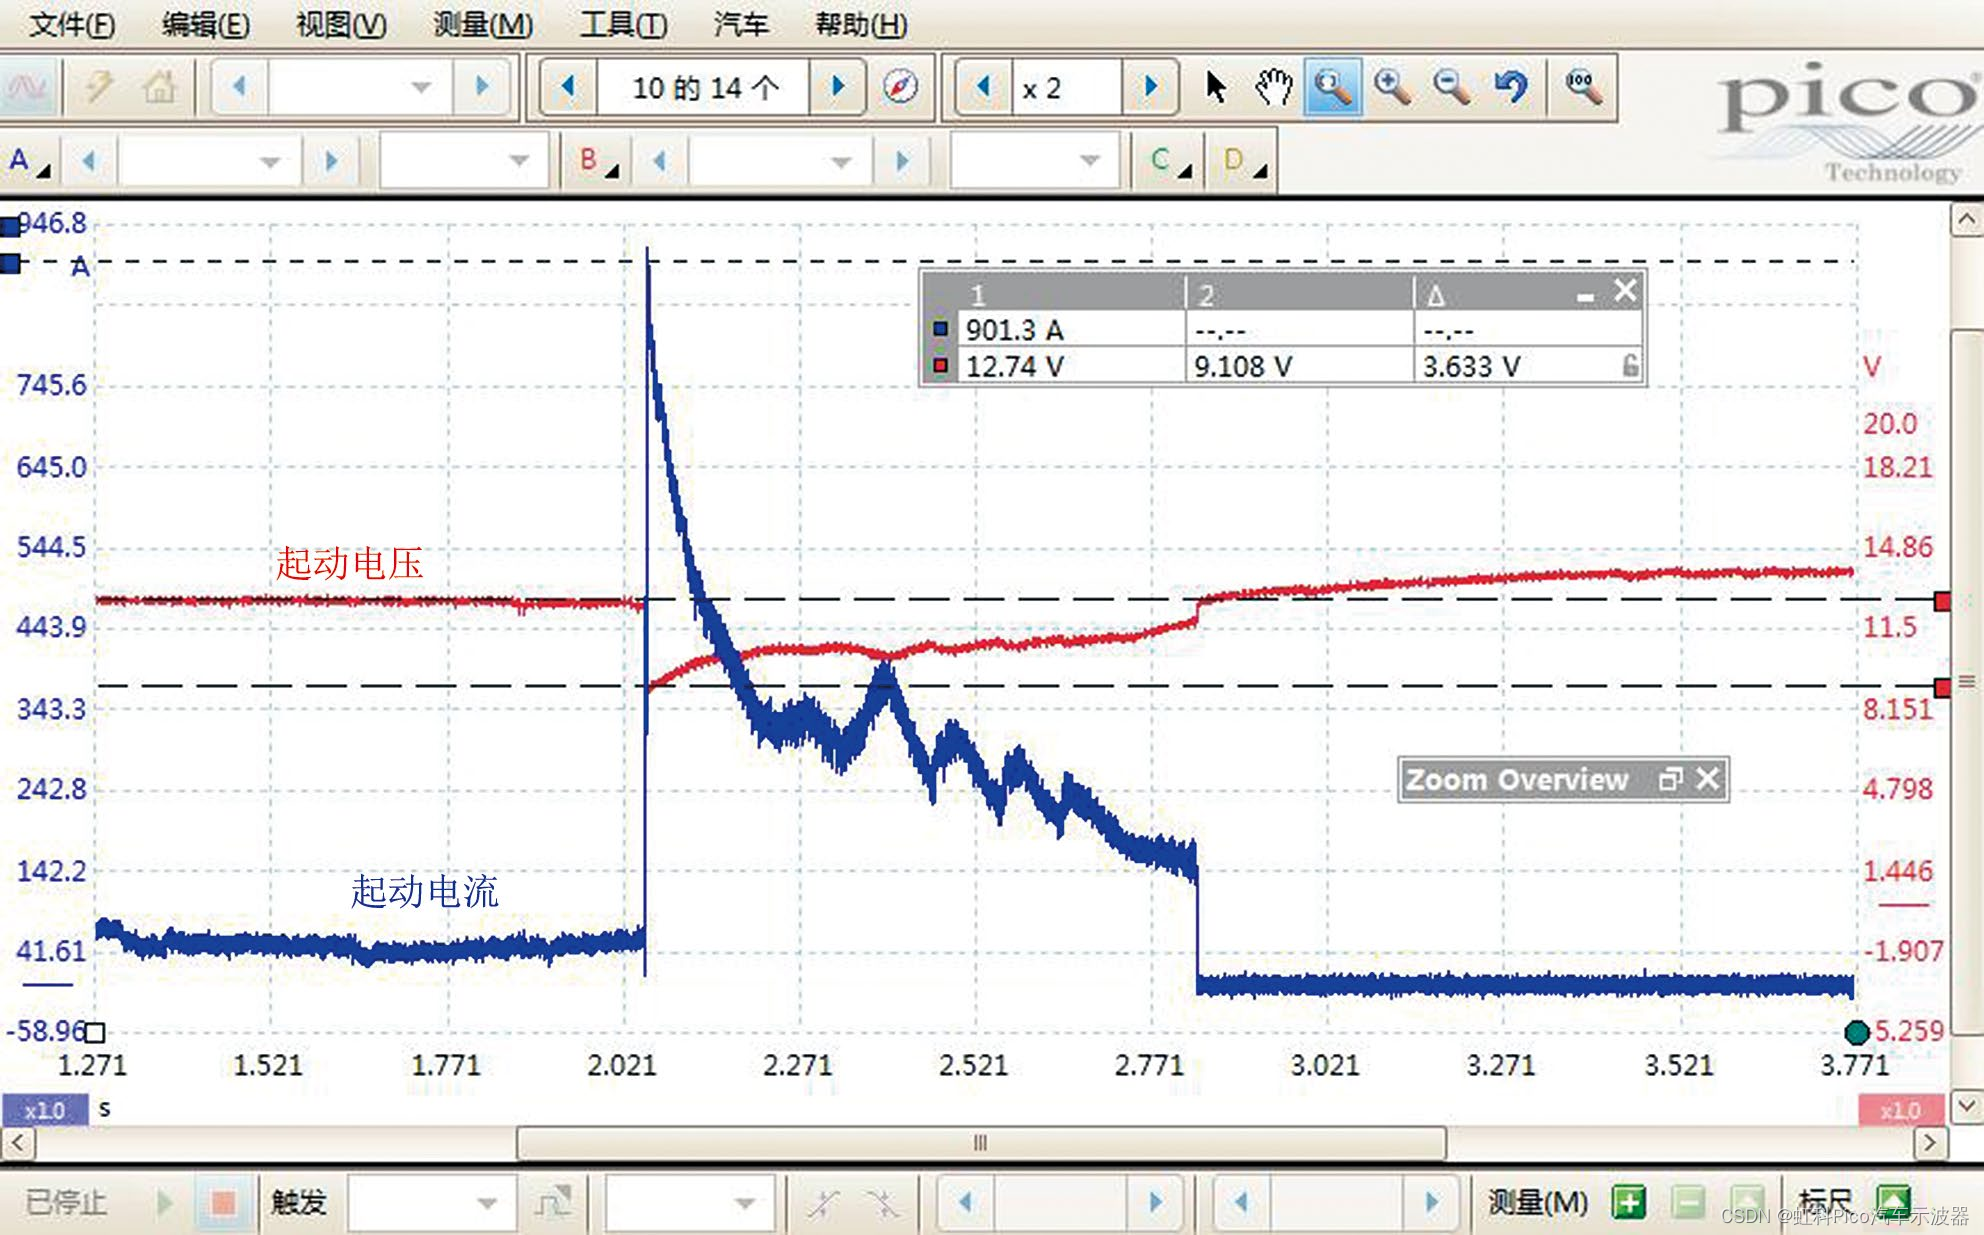This screenshot has width=1984, height=1235.
Task: Click the zoom out magnifier
Action: (1451, 88)
